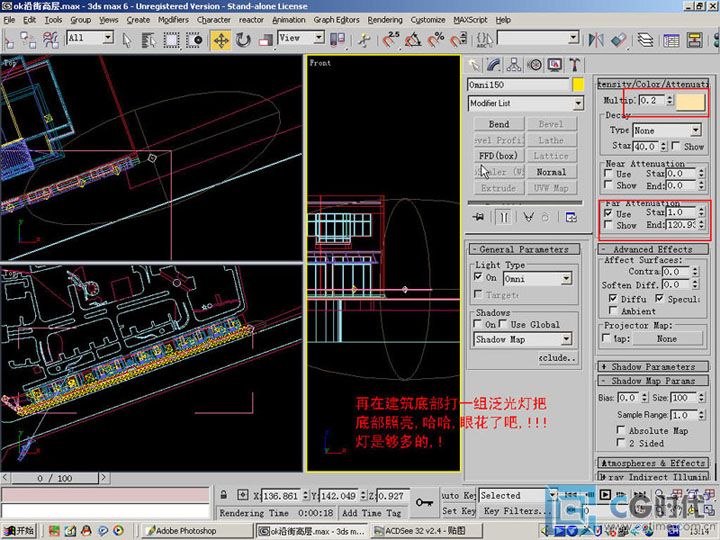Click Configure Modifier Sets icon

point(571,217)
